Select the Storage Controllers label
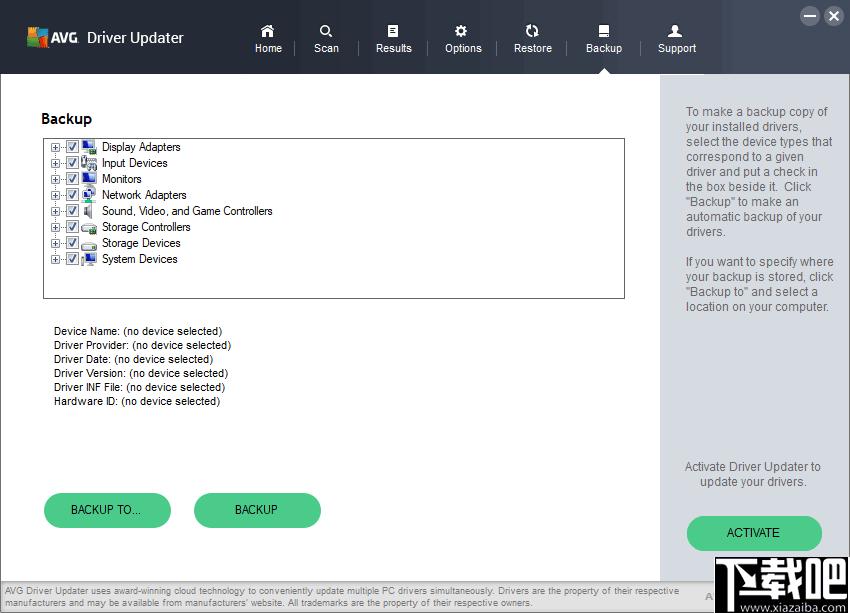This screenshot has width=850, height=613. (x=146, y=227)
